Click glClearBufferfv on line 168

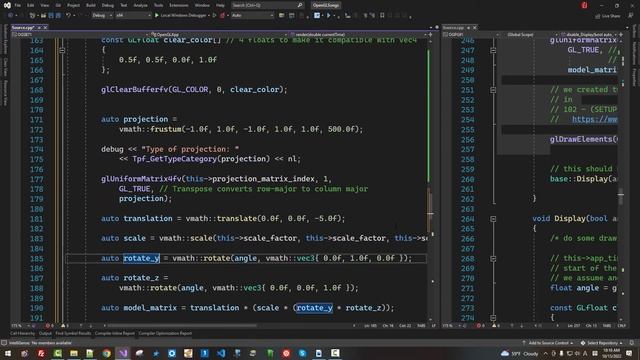click(135, 89)
